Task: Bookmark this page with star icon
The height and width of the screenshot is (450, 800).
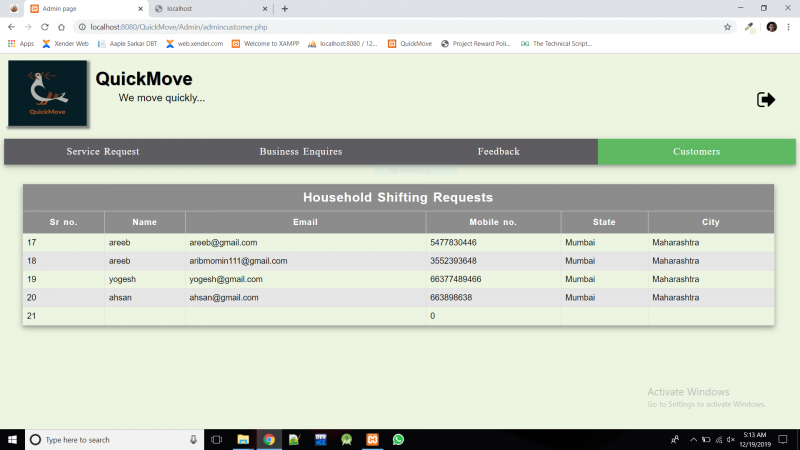Action: tap(728, 27)
